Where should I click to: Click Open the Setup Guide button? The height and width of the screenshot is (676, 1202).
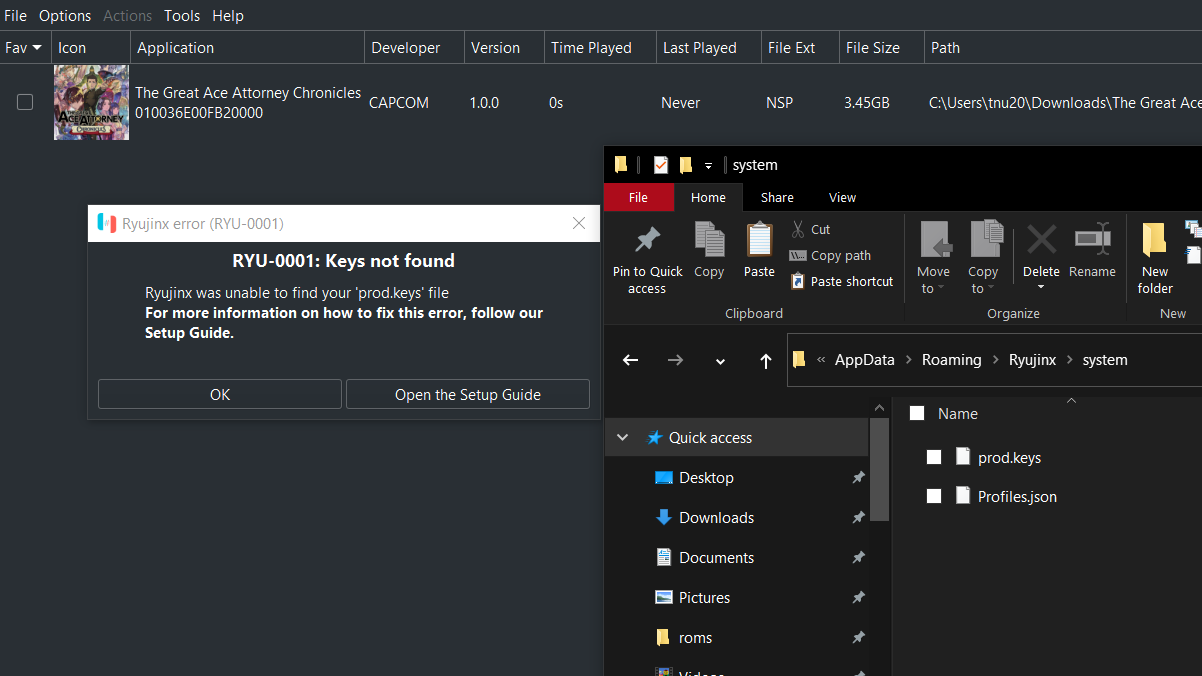point(467,394)
